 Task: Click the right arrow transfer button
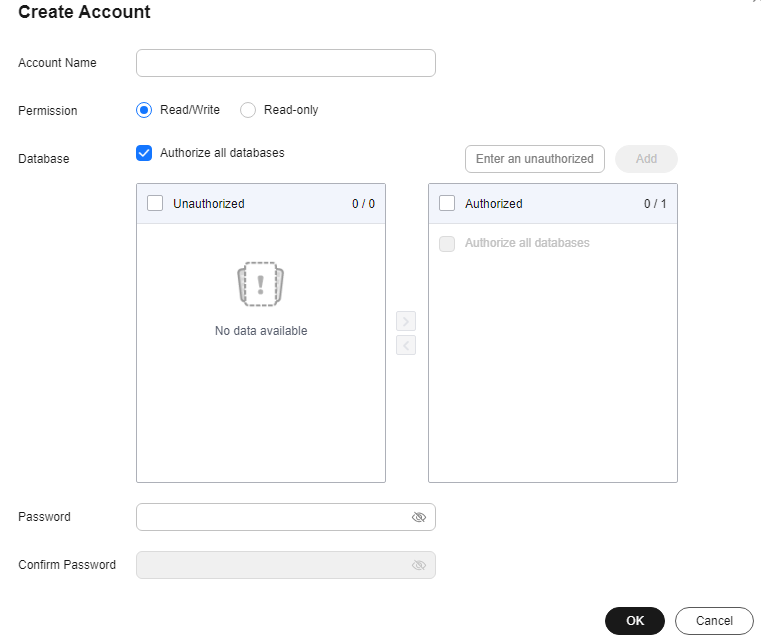(406, 321)
